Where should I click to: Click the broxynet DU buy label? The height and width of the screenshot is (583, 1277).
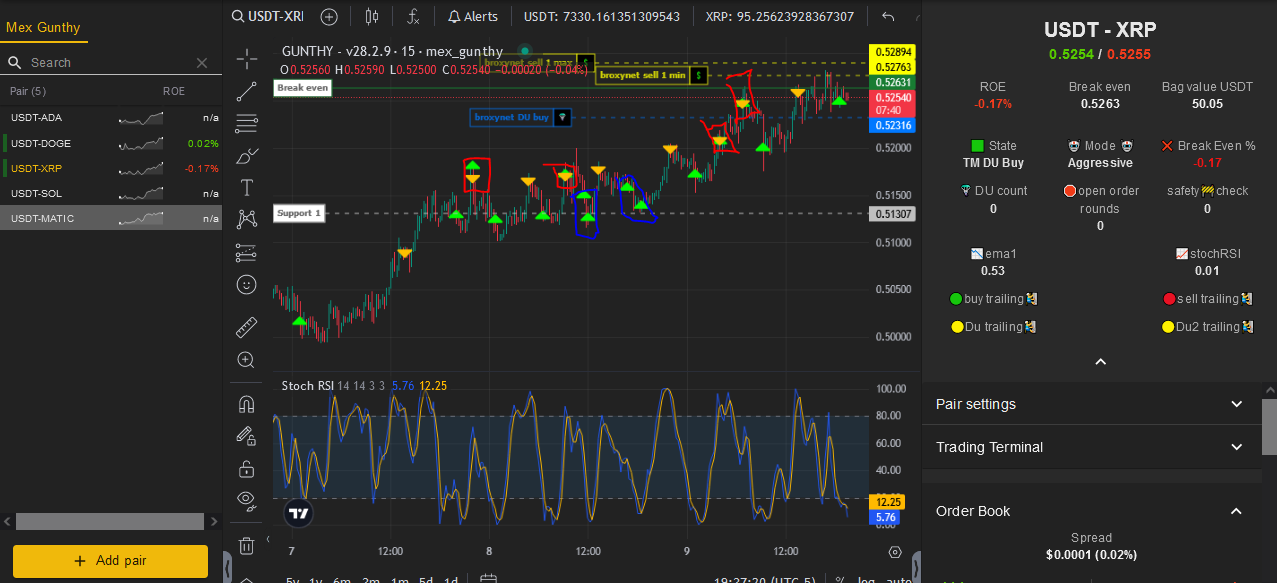click(x=521, y=117)
